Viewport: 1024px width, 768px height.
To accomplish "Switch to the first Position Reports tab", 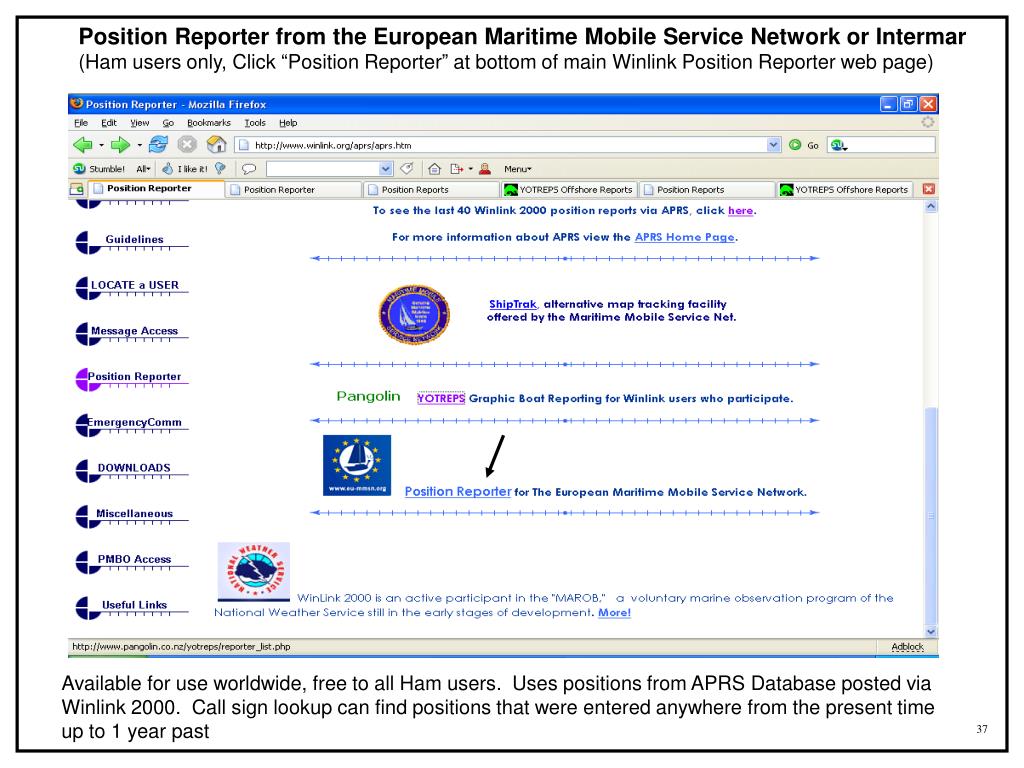I will pos(432,189).
